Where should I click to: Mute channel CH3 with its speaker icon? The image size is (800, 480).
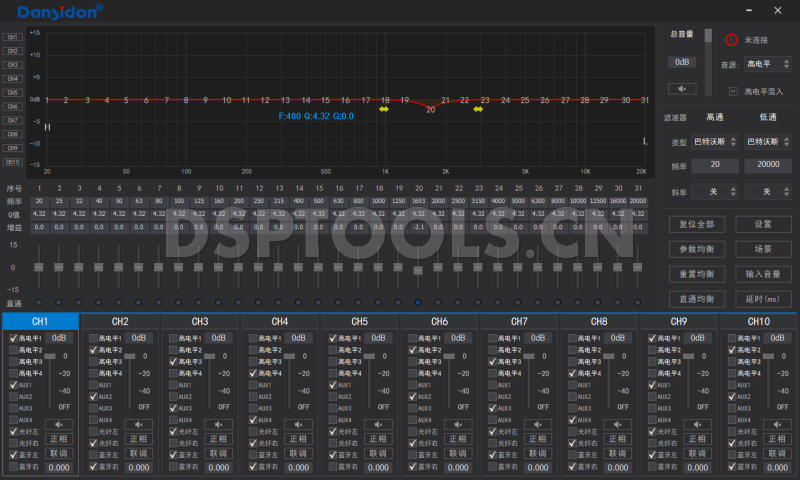click(x=220, y=423)
